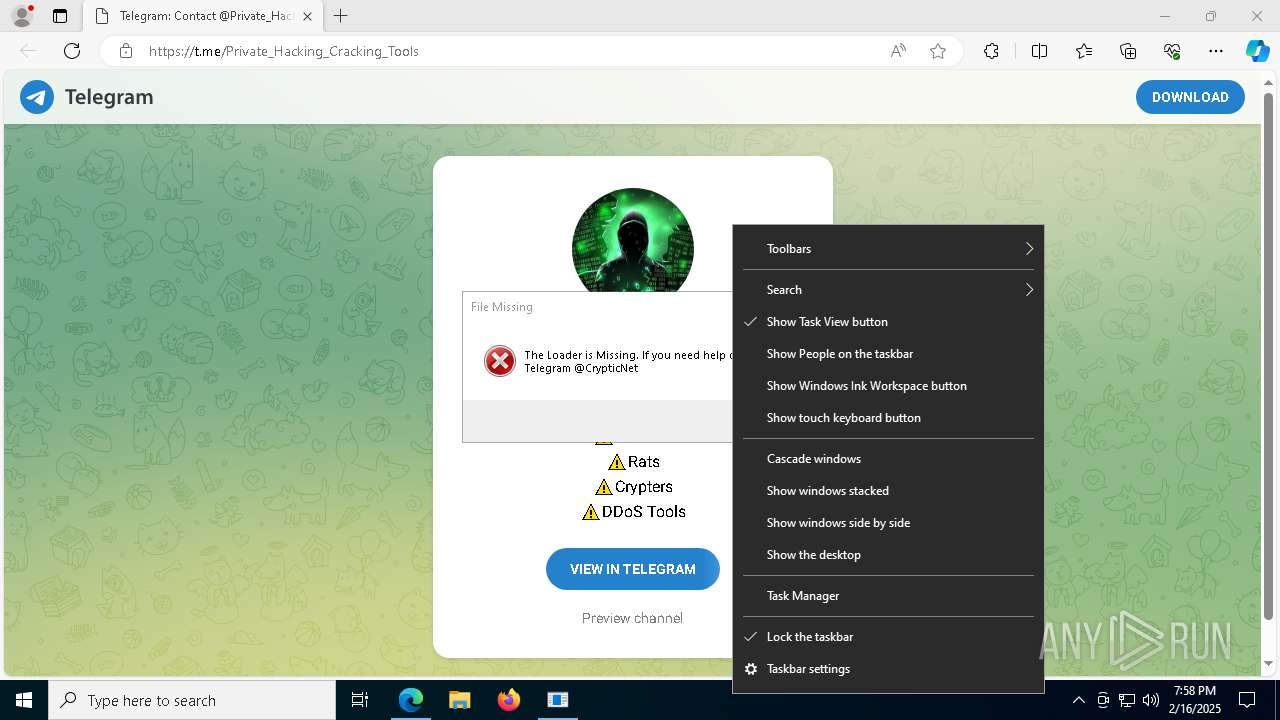The image size is (1280, 720).
Task: Enable Show touch keyboard button
Action: [x=888, y=418]
